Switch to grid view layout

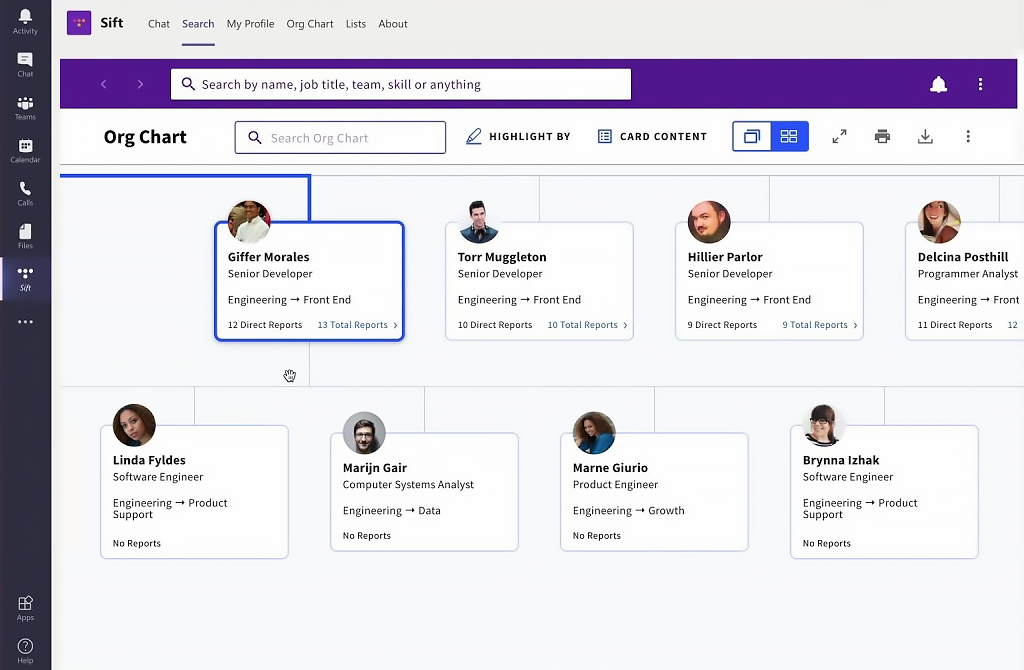point(789,136)
